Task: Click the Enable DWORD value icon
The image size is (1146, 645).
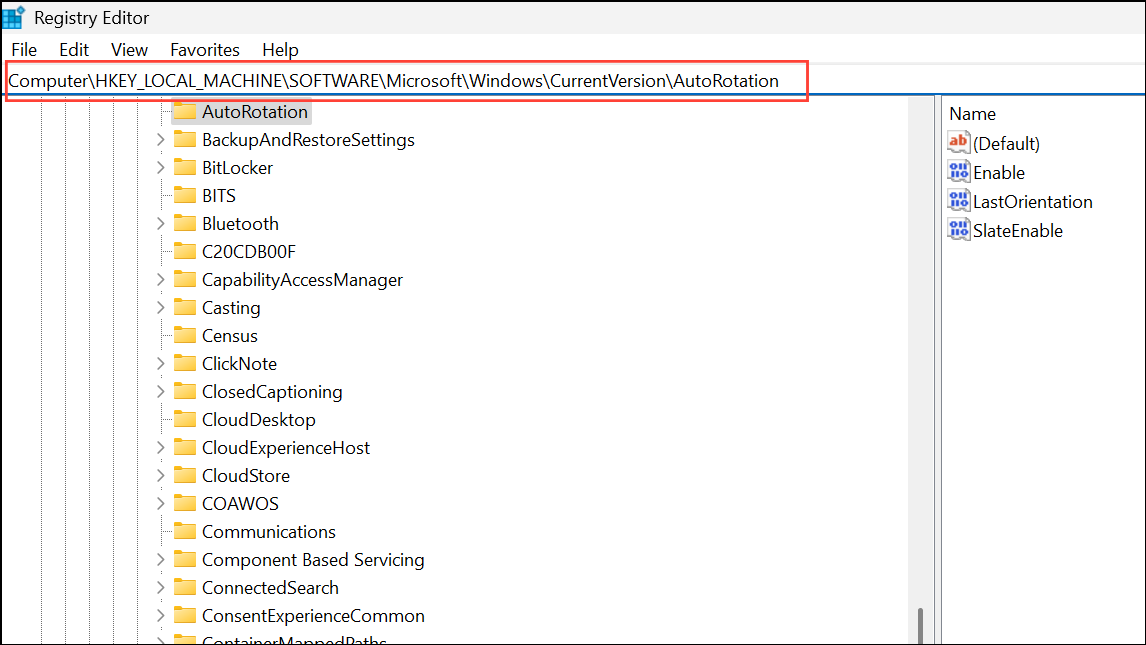Action: click(x=959, y=172)
